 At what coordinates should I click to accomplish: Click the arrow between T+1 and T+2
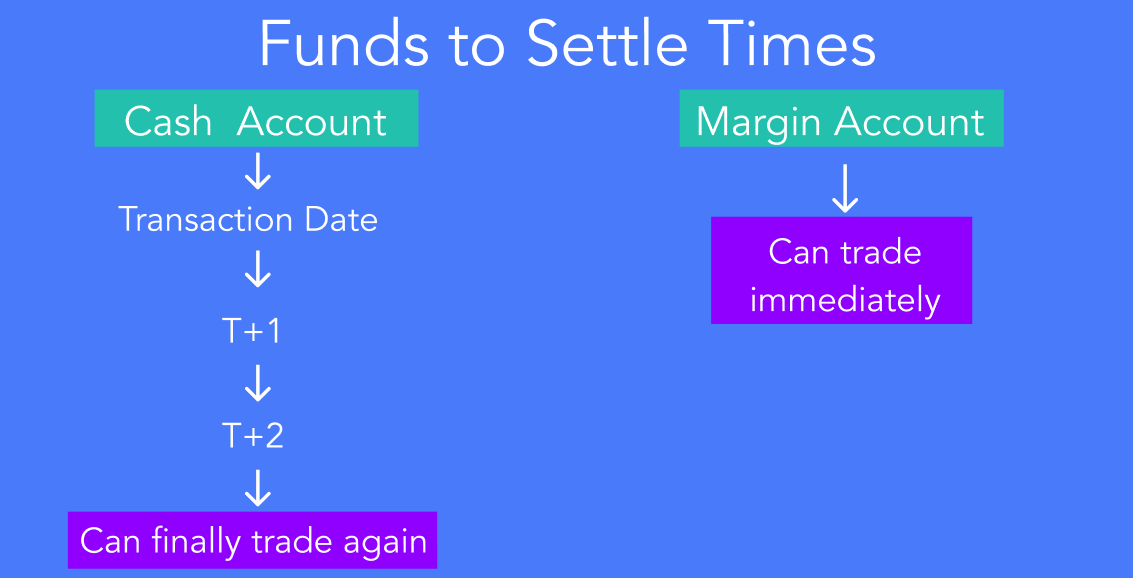click(257, 383)
